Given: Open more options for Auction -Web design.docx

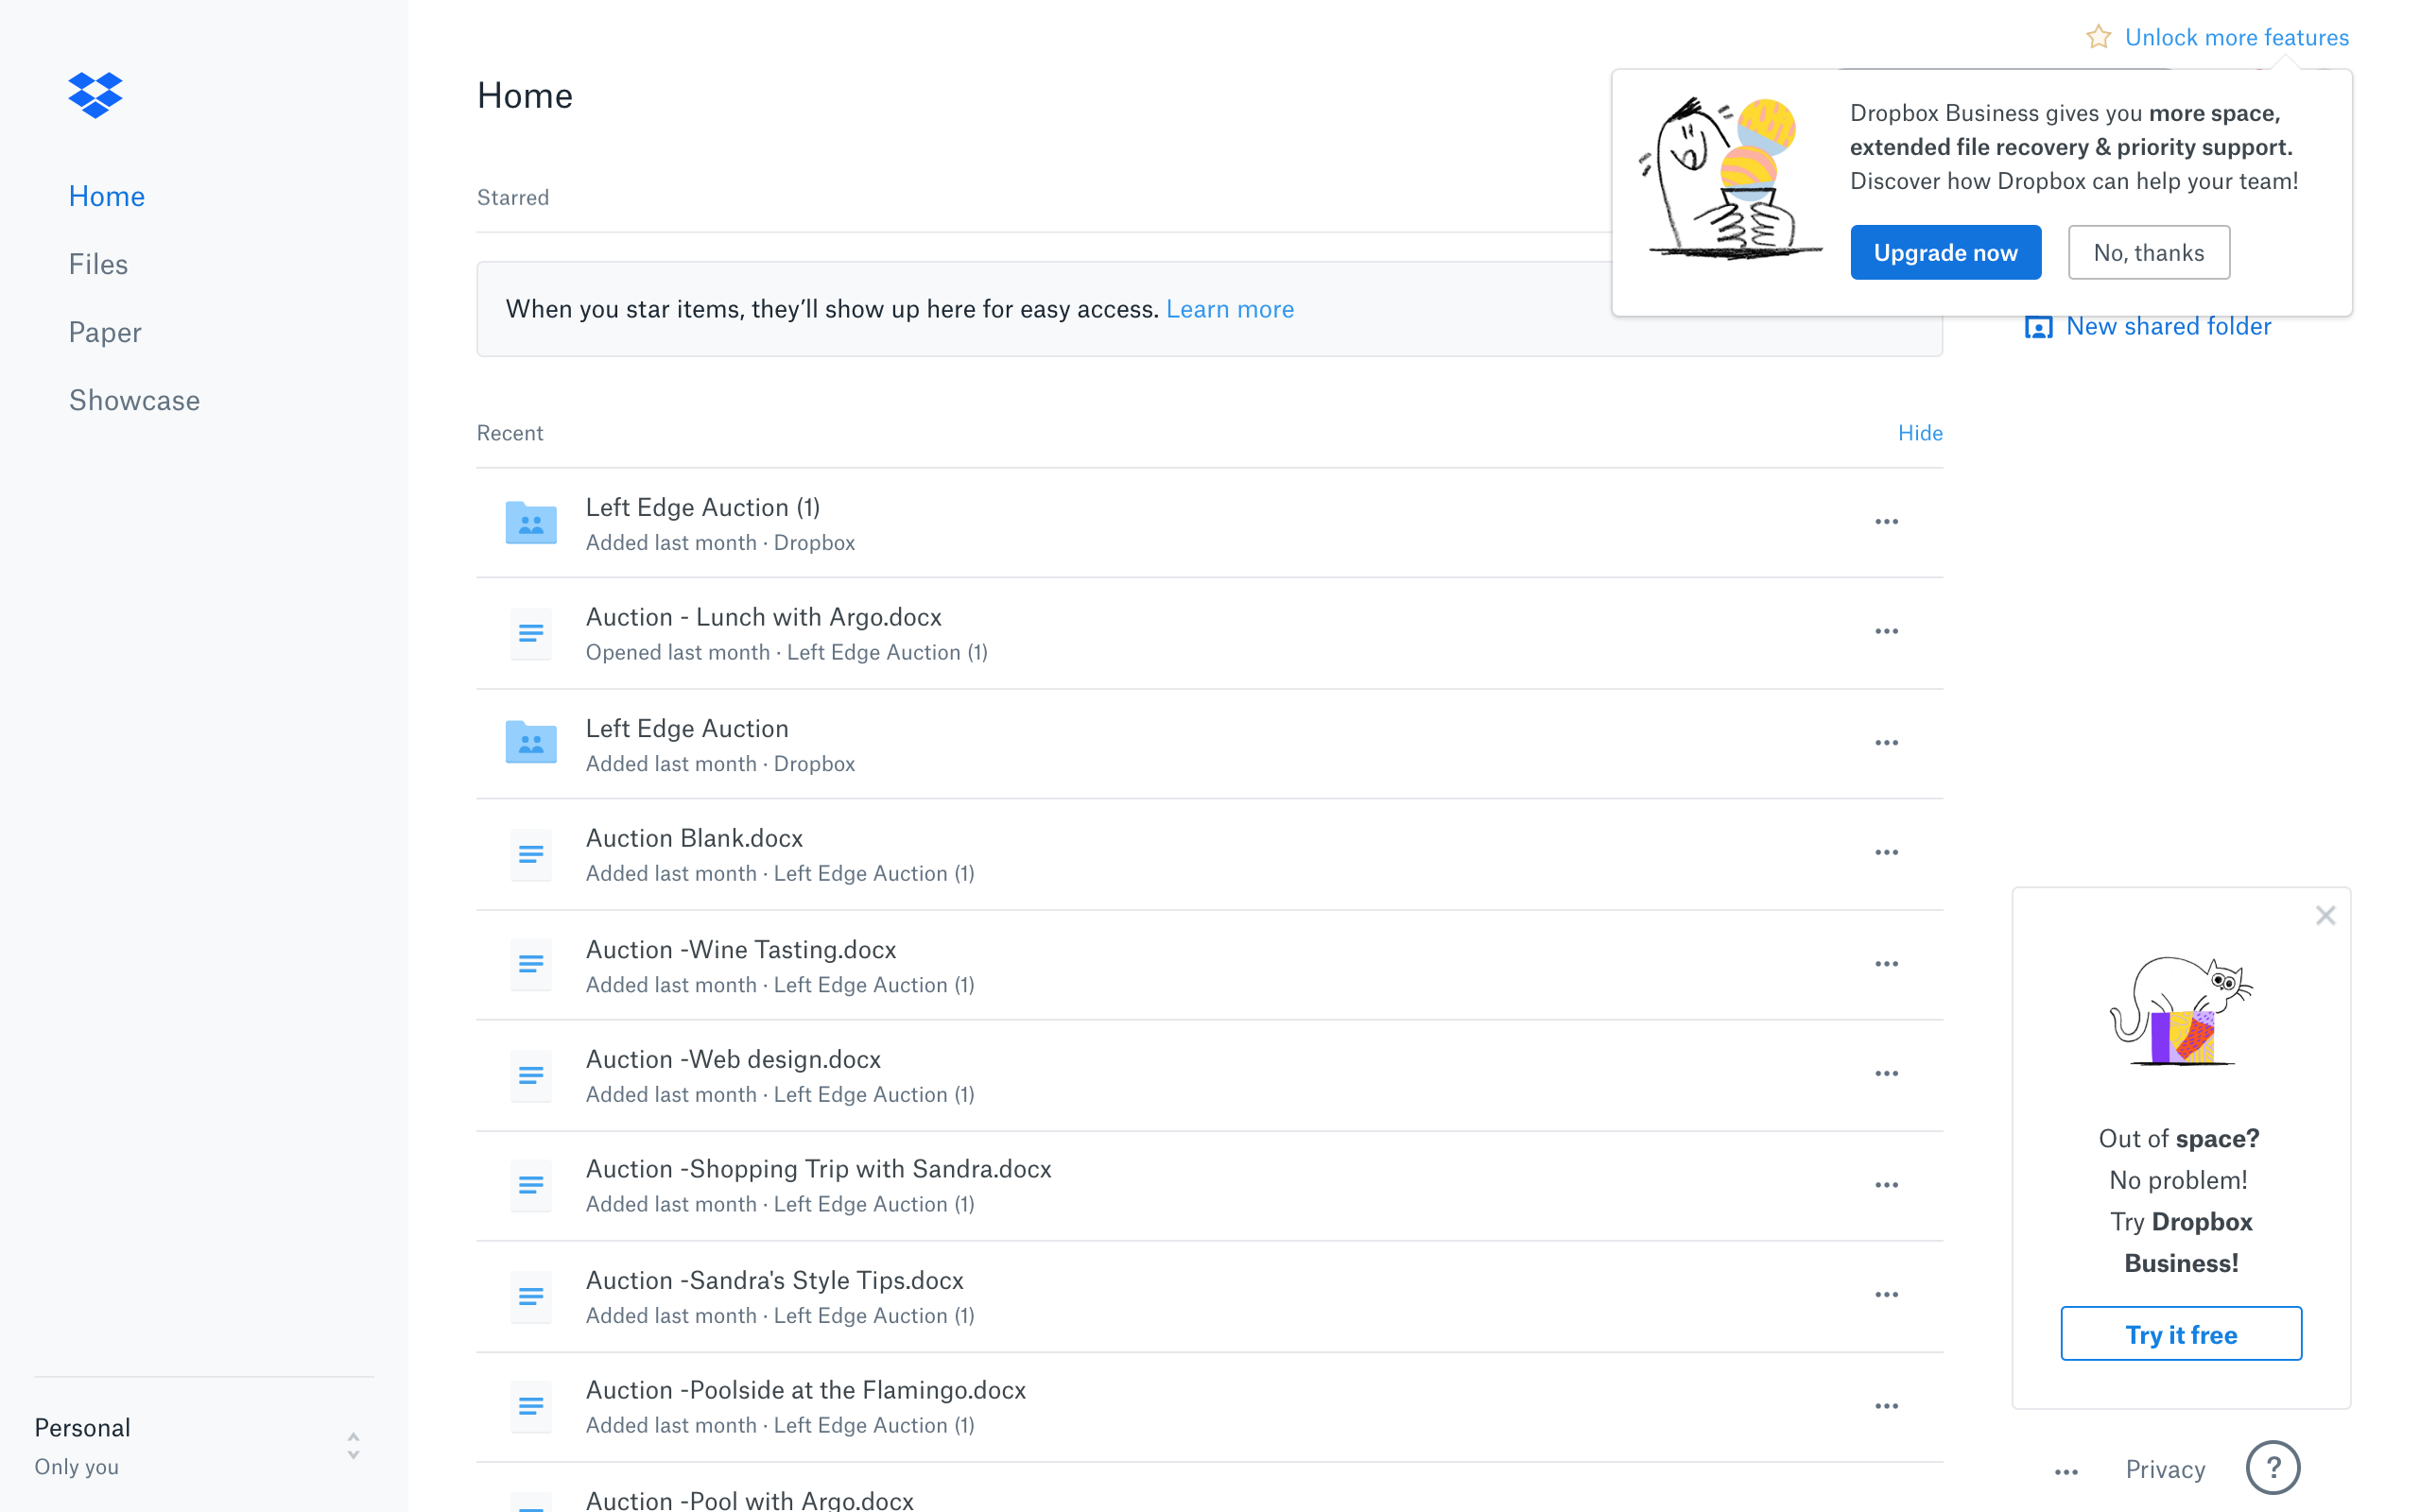Looking at the screenshot, I should point(1886,1074).
